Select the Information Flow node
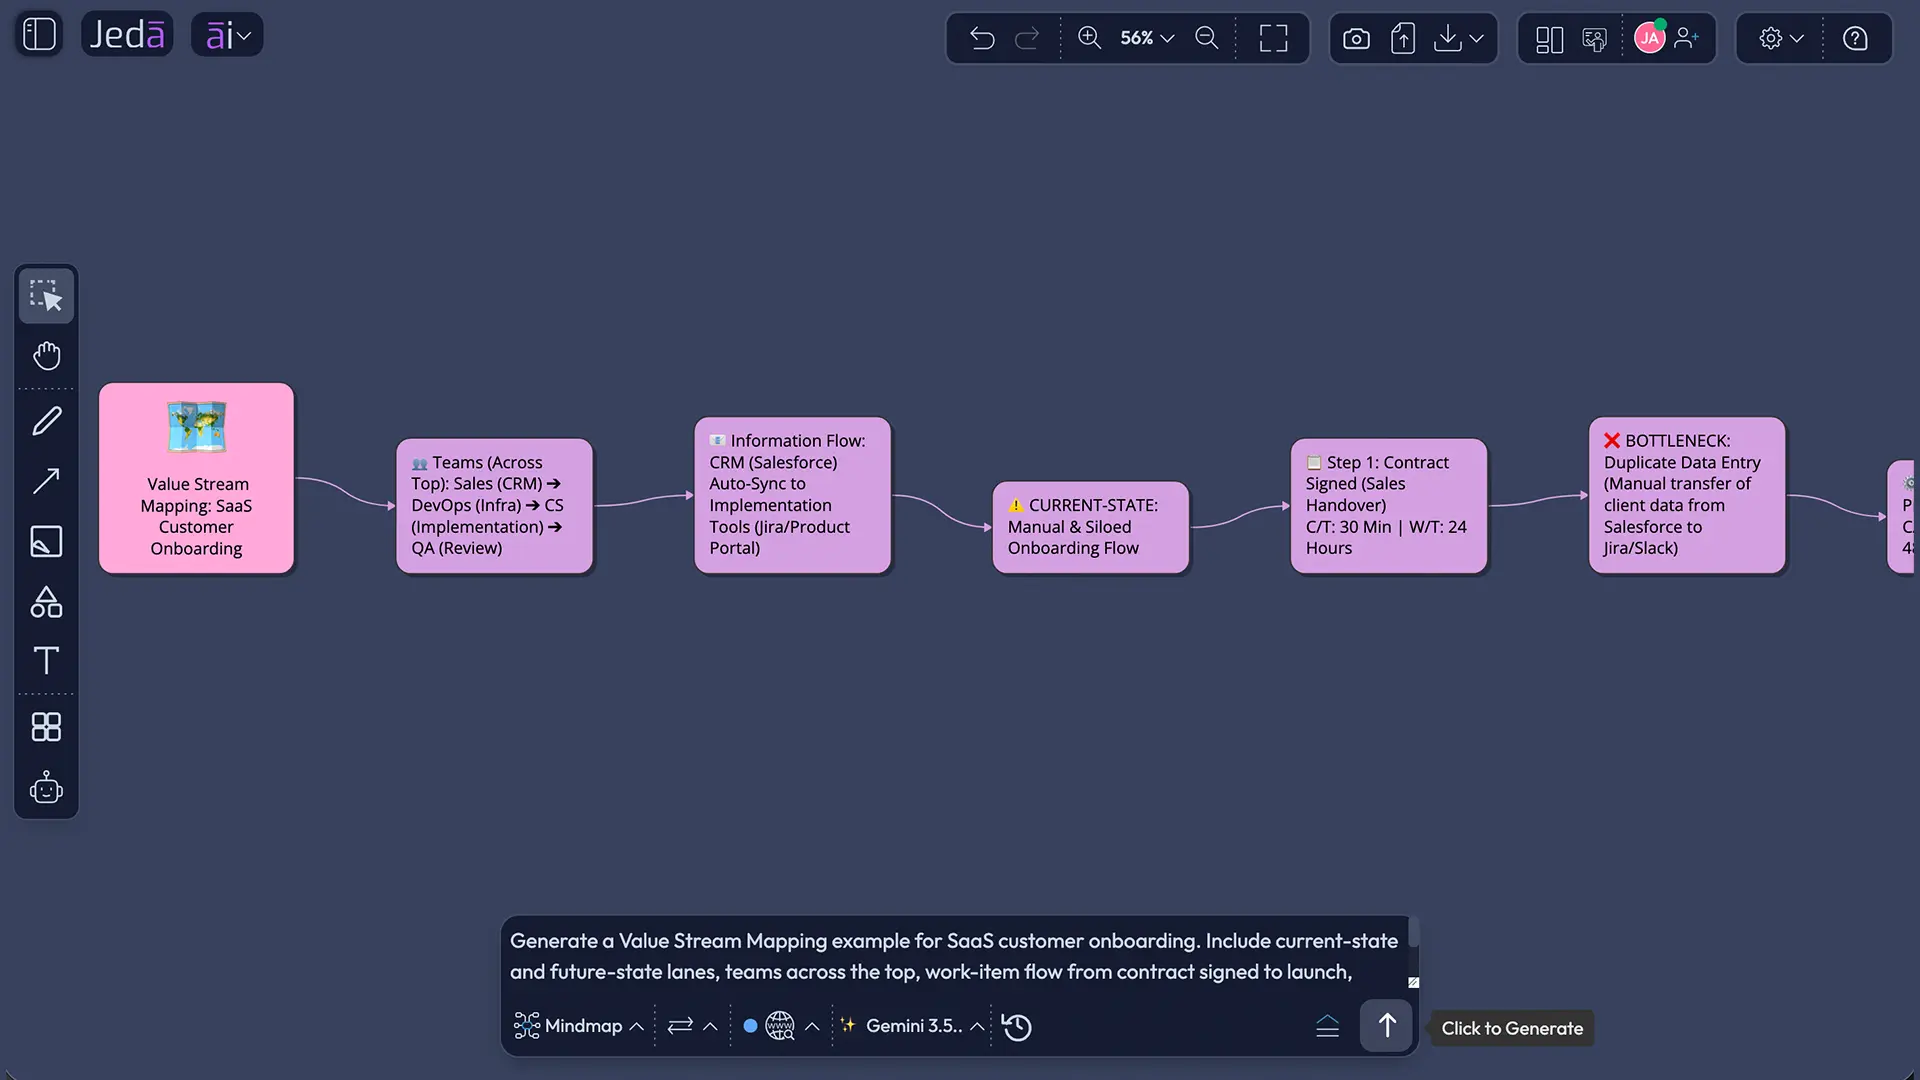 coord(793,495)
